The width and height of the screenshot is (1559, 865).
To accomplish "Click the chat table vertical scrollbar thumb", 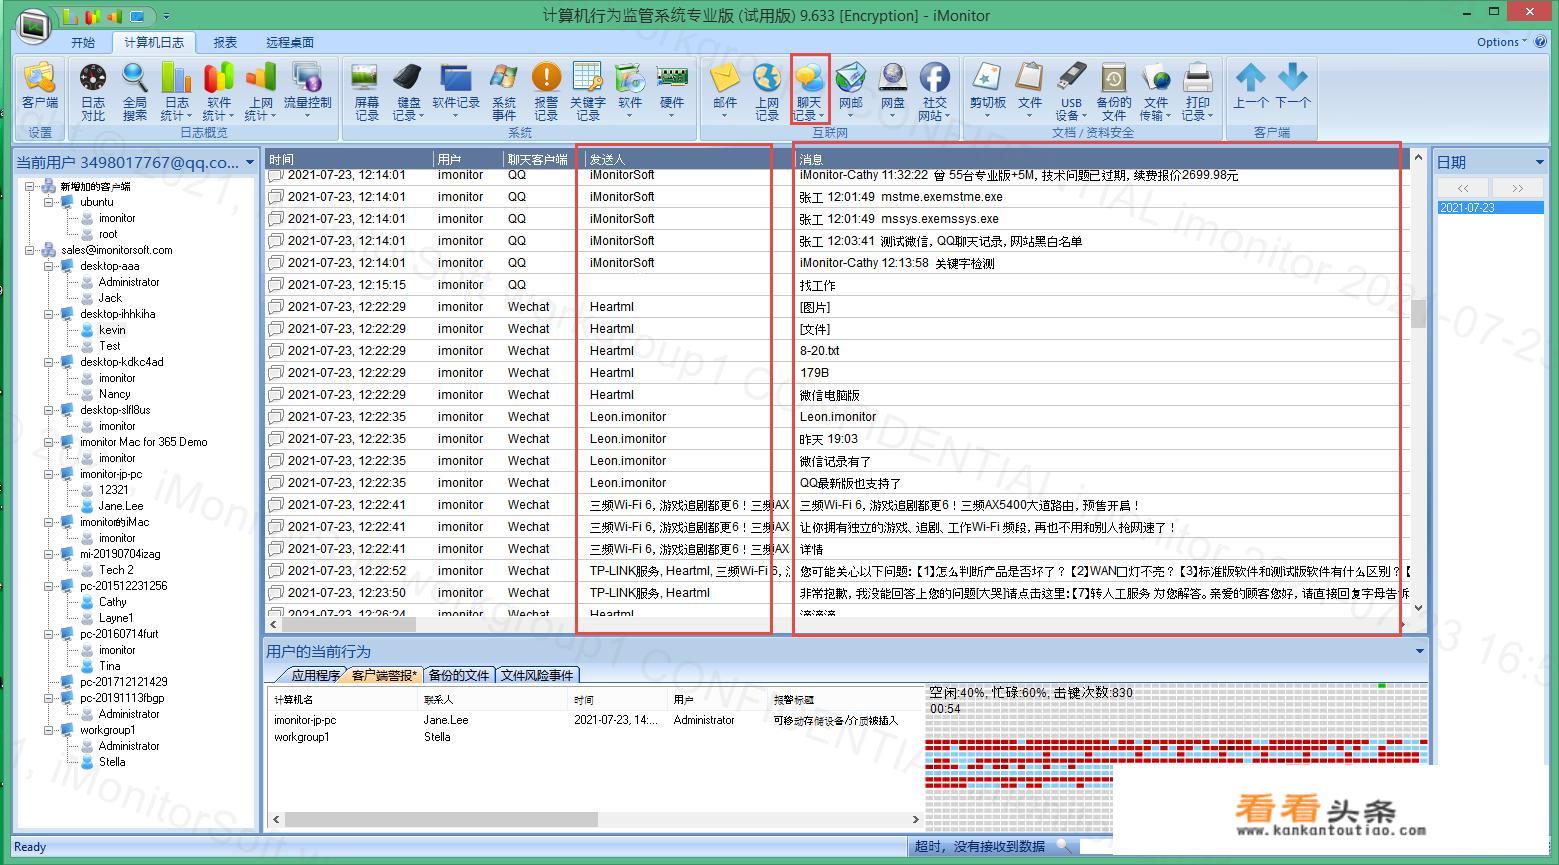I will coord(1418,313).
